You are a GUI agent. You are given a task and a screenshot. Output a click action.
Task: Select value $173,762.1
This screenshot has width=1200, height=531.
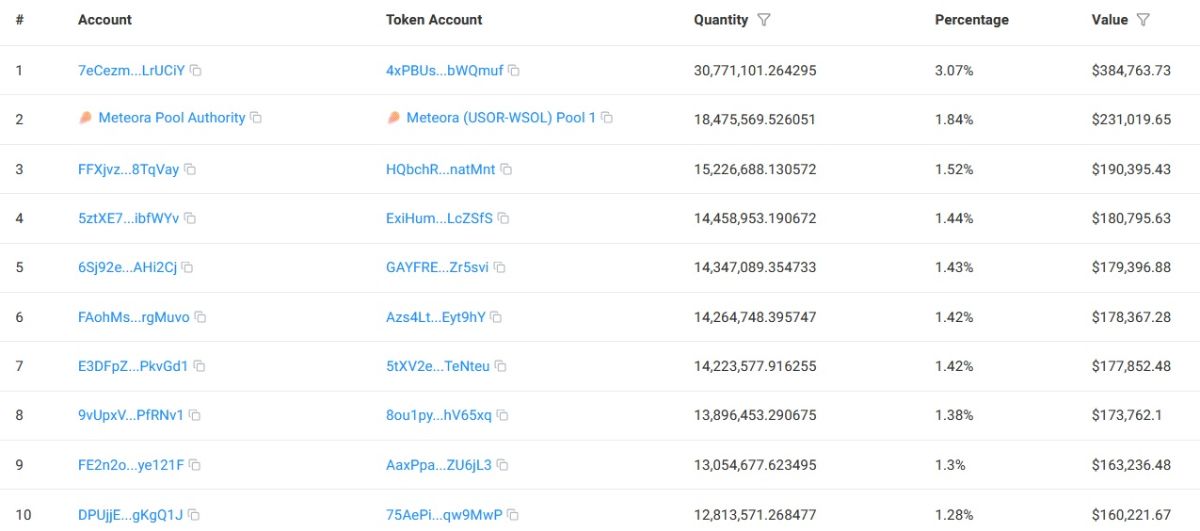tap(1127, 415)
